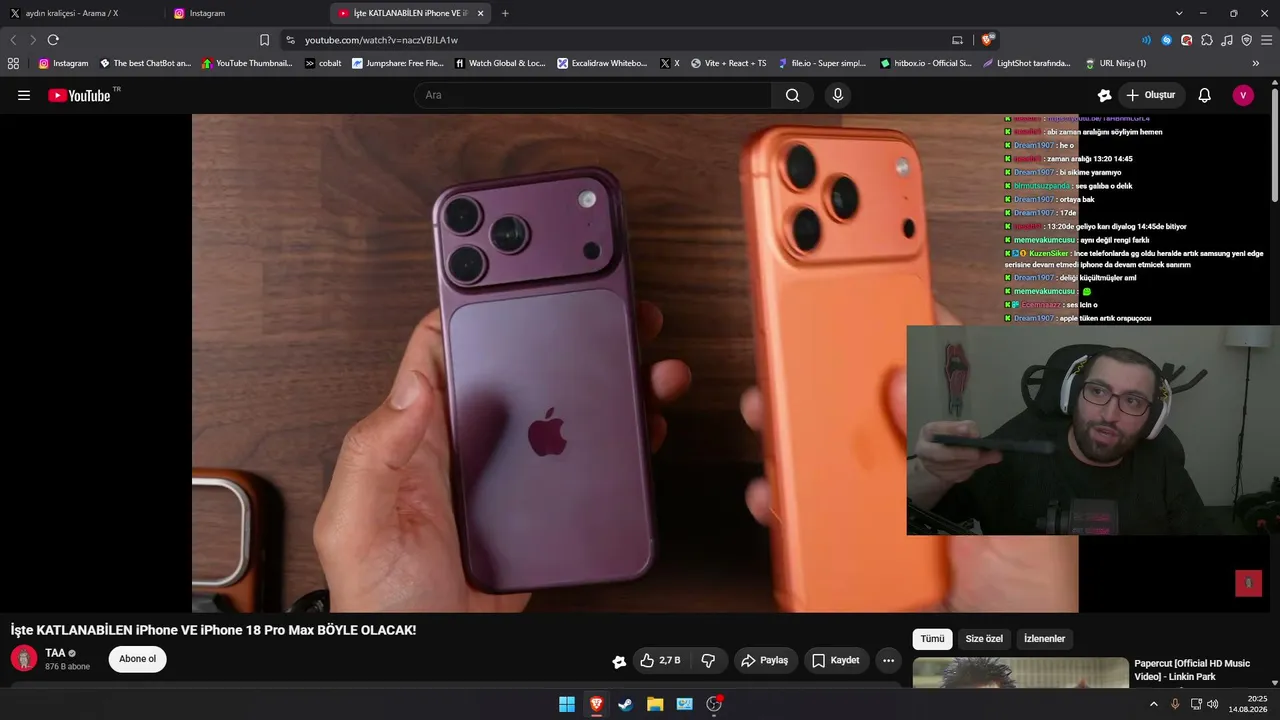Open the Vite + React + TS bookmark
This screenshot has height=720, width=1280.
coord(728,63)
